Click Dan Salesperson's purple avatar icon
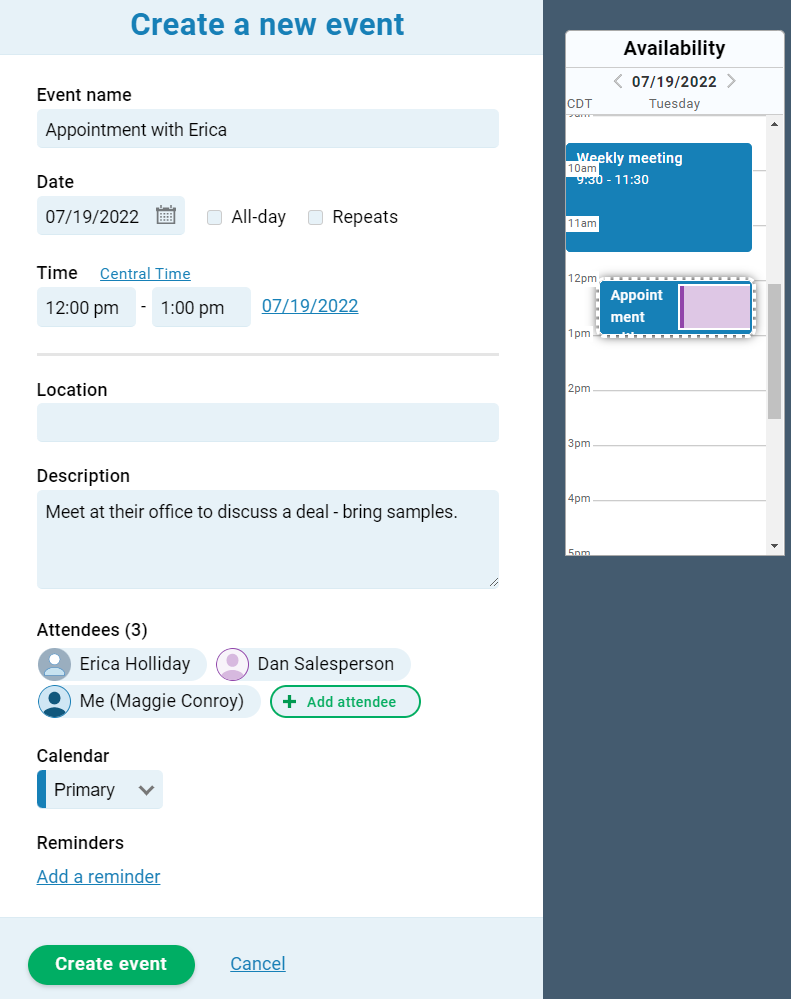 coord(232,665)
